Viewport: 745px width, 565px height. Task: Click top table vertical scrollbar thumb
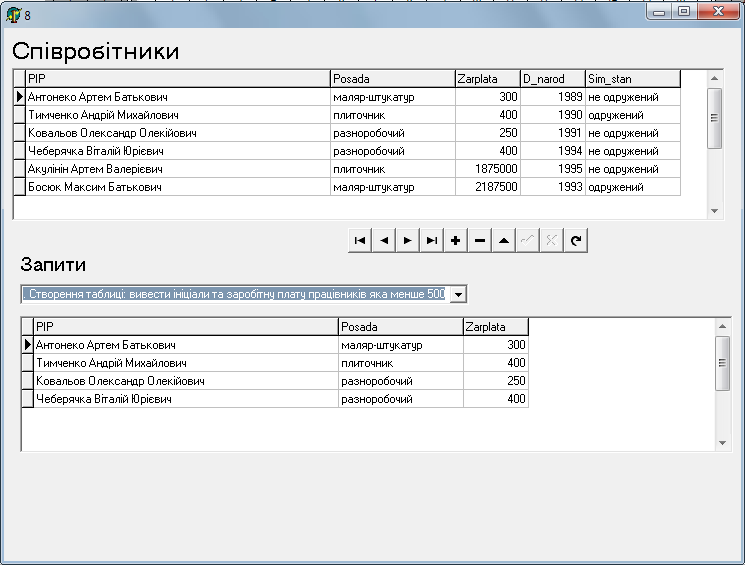[714, 116]
